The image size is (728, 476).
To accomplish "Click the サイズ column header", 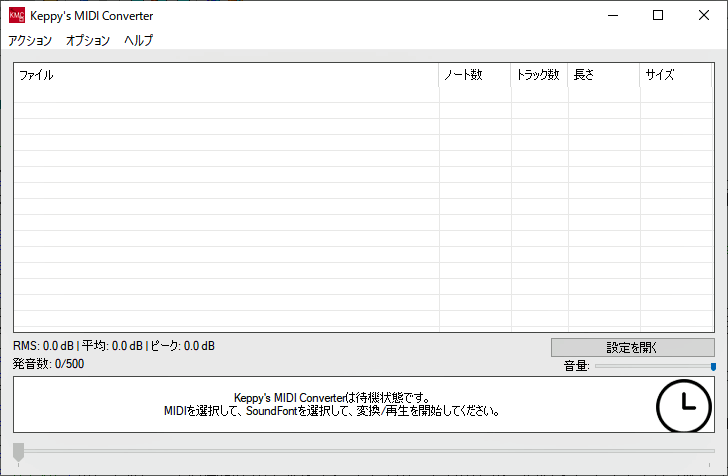I will coord(676,75).
